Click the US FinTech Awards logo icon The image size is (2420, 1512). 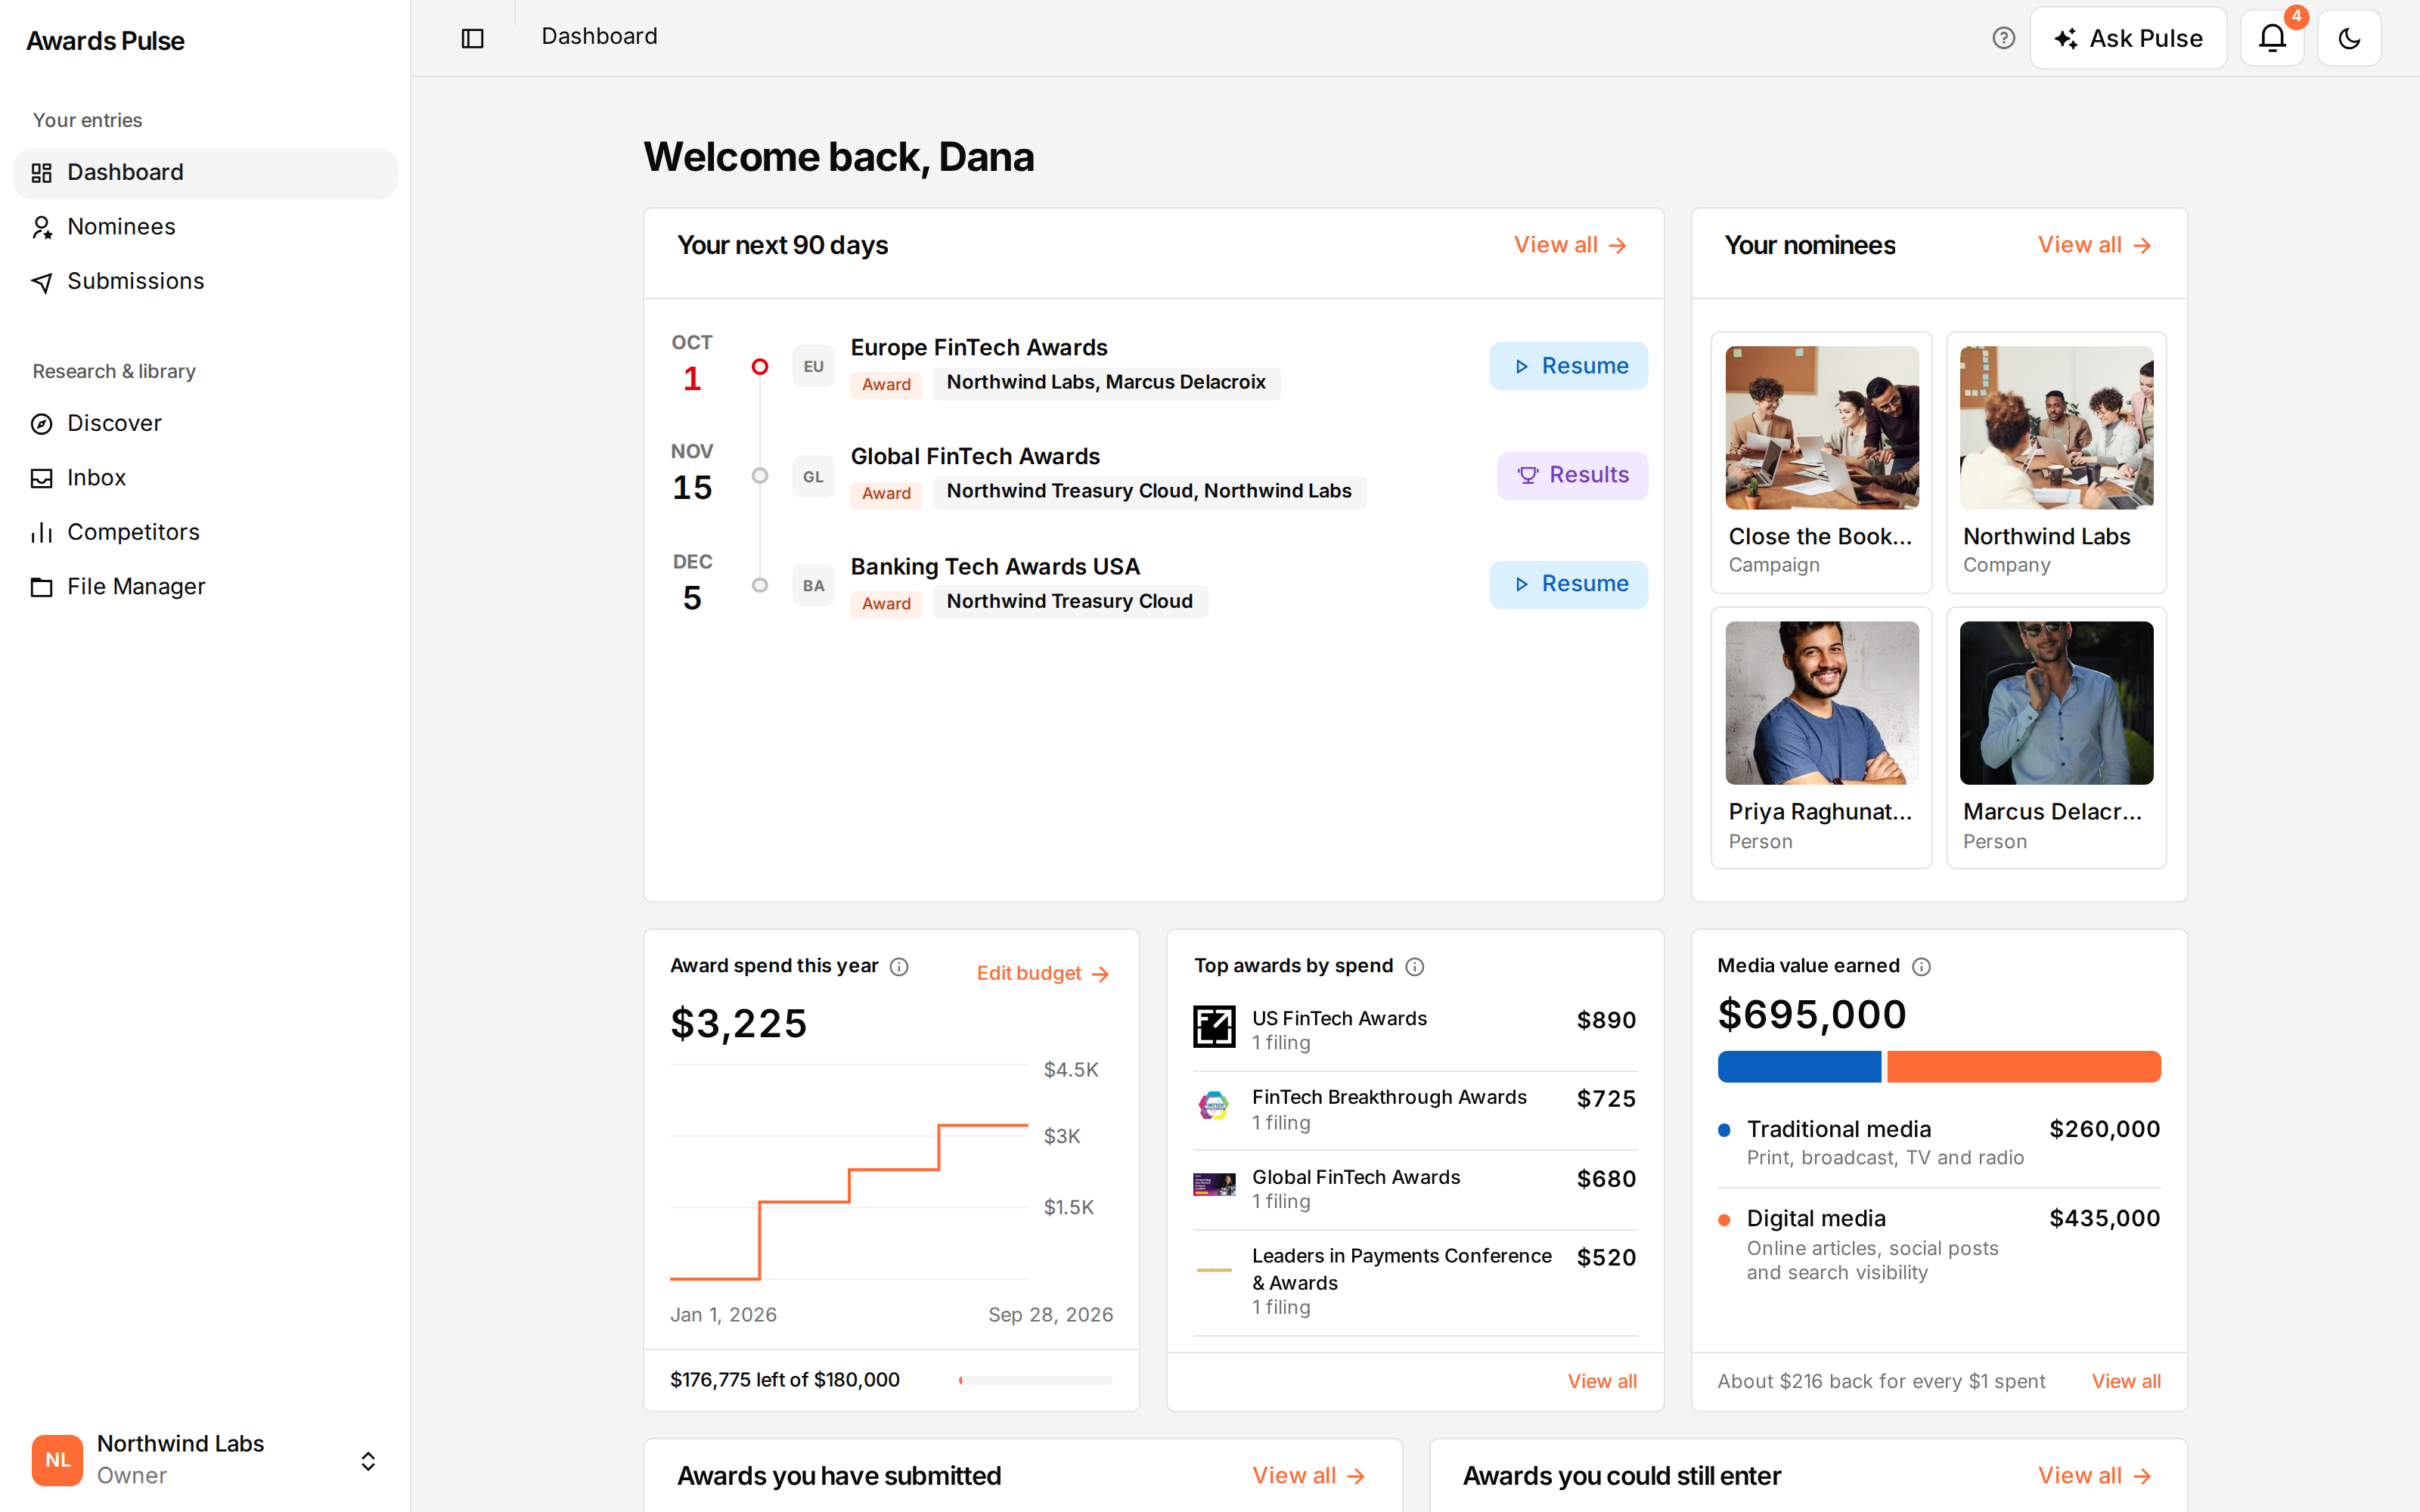(x=1214, y=1027)
